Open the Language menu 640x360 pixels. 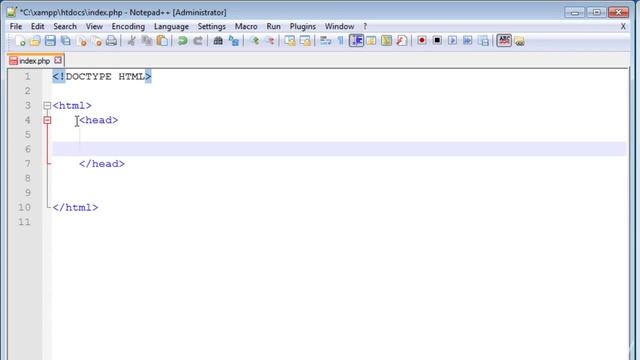[x=171, y=27]
